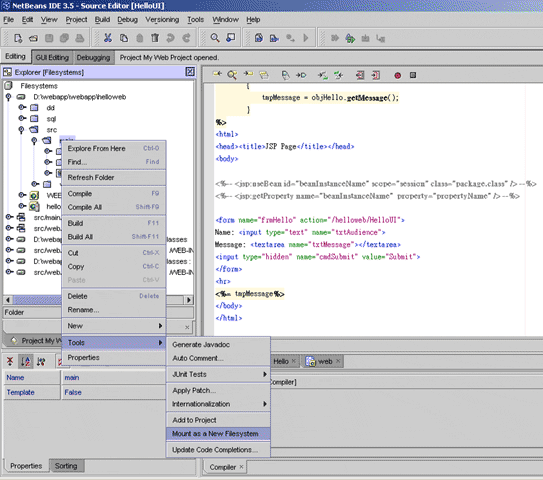Open the JUnit Tests submenu

218,374
